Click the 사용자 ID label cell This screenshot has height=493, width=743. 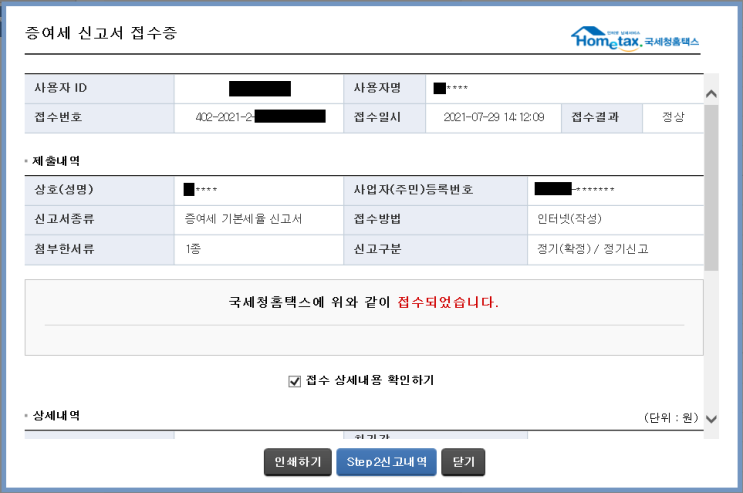point(99,89)
